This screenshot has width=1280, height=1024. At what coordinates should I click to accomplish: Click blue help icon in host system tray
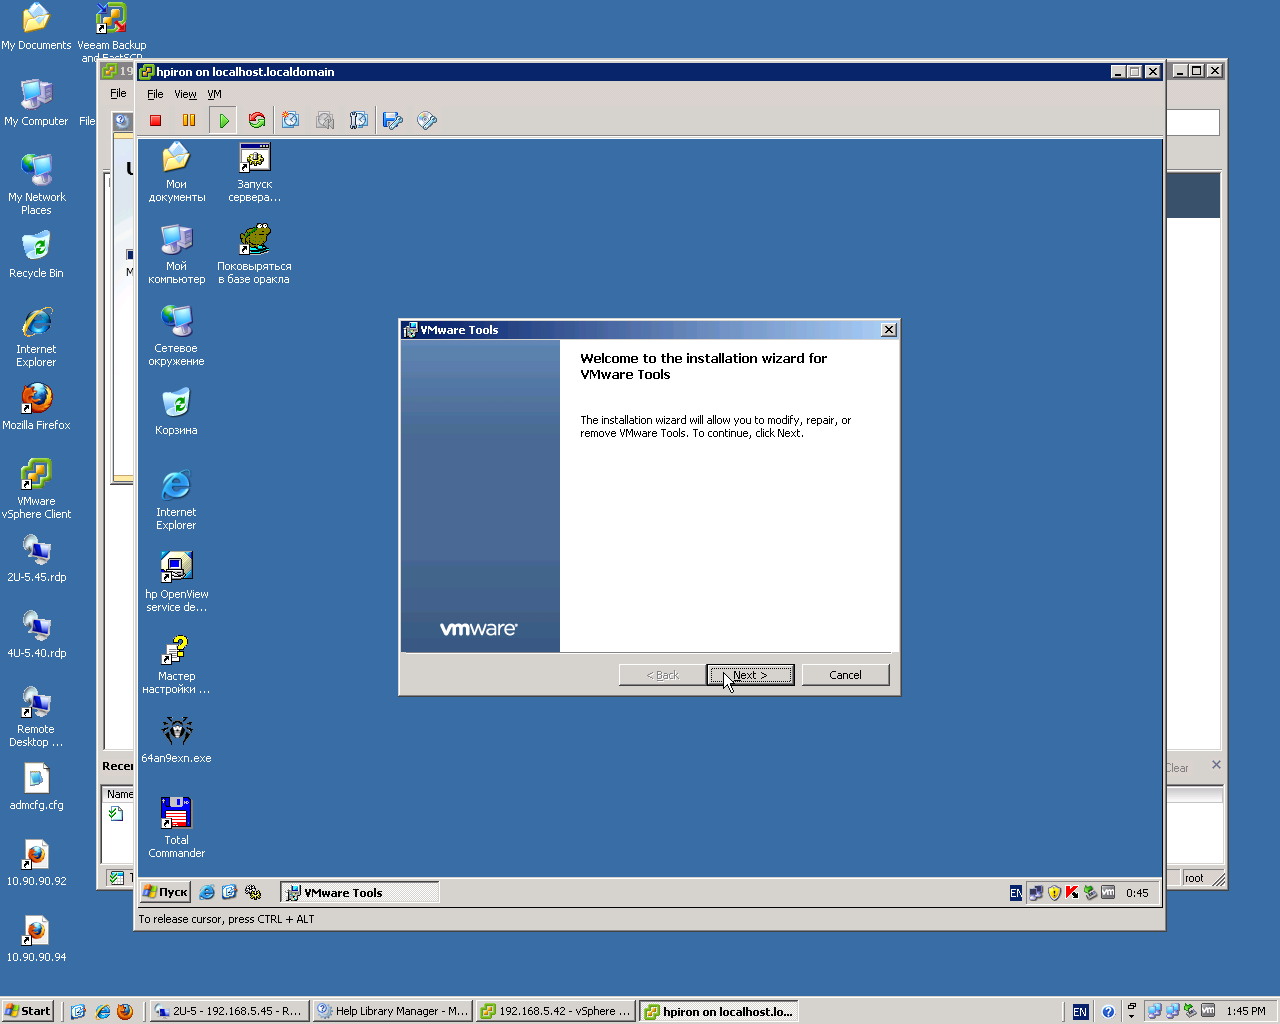point(1108,1012)
